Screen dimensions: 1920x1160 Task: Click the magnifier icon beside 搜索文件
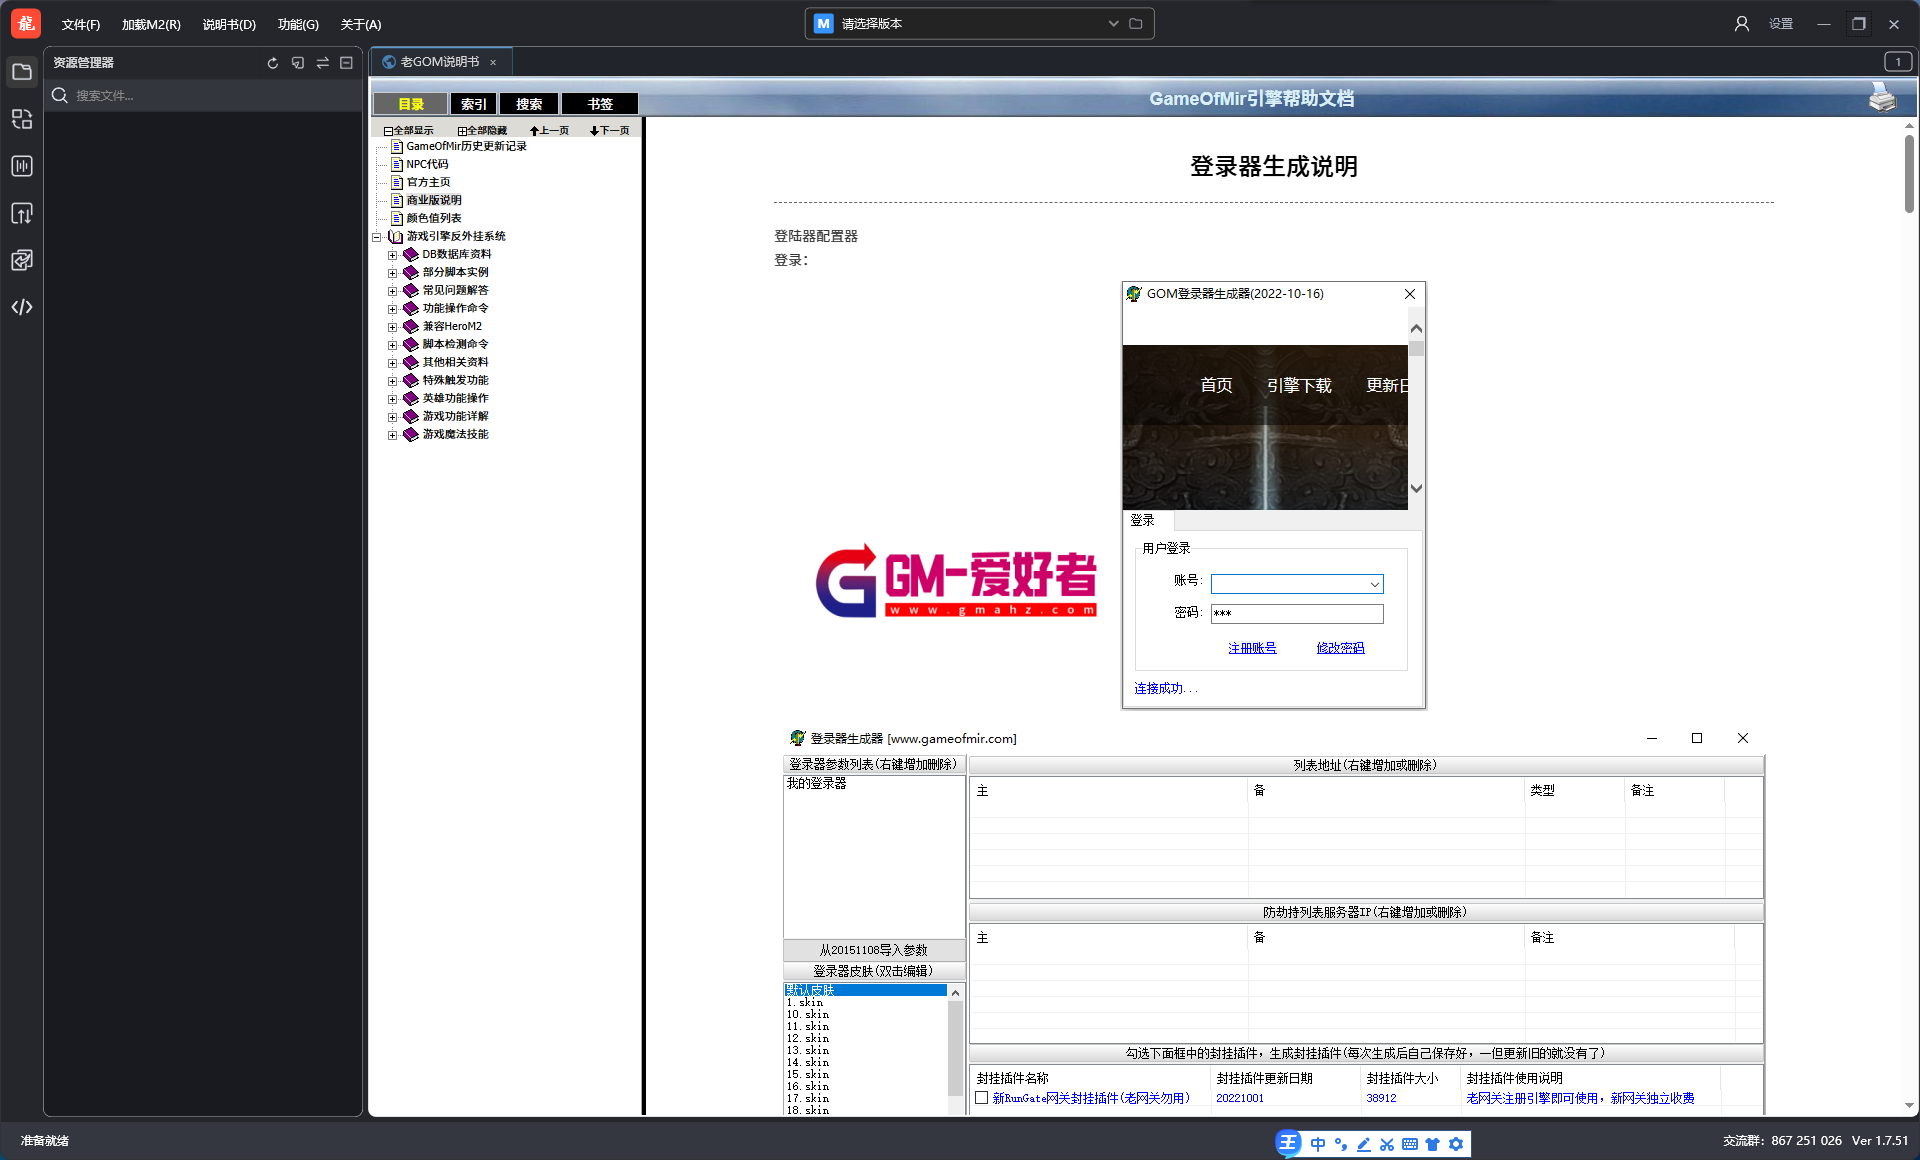60,95
